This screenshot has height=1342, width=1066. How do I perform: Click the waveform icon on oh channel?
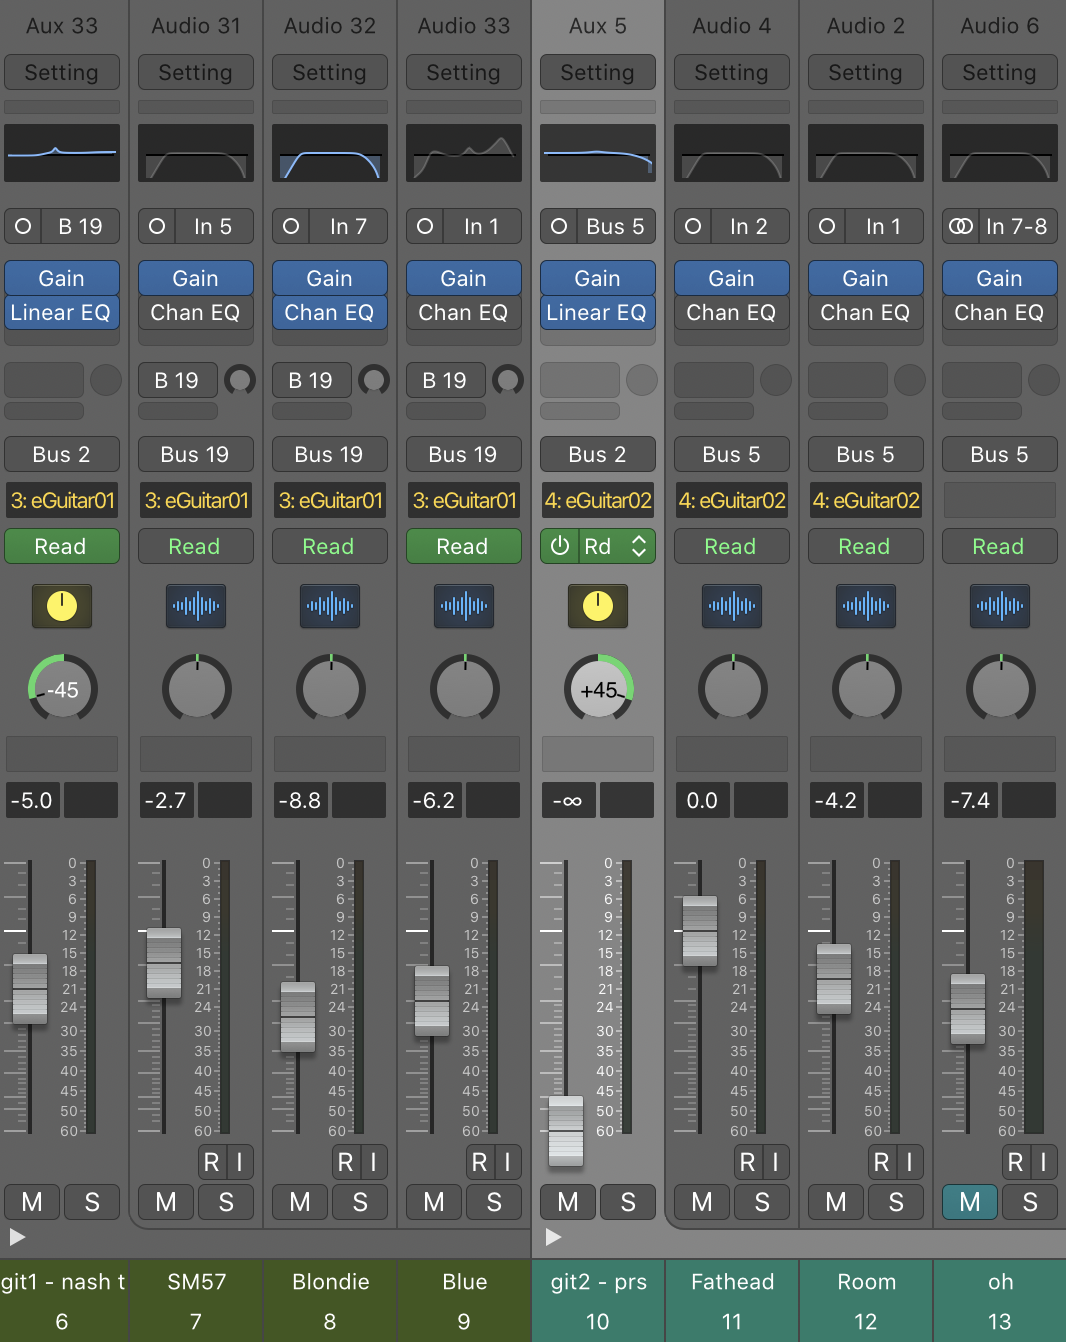[1000, 606]
